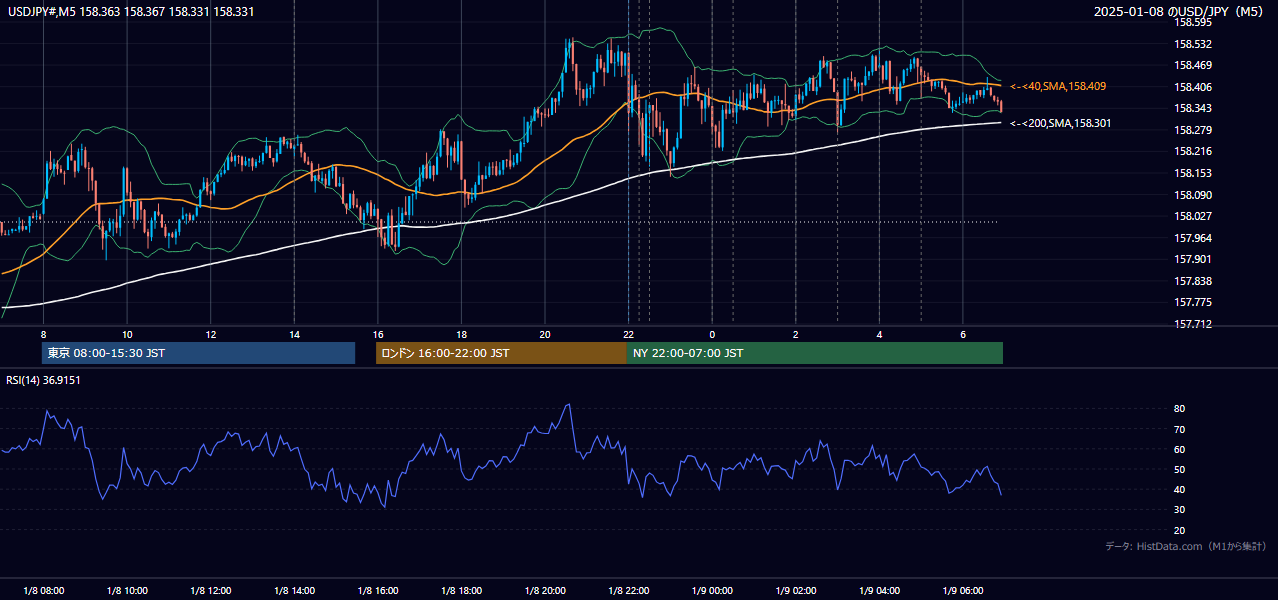Click price axis value 157.901

[x=1193, y=259]
